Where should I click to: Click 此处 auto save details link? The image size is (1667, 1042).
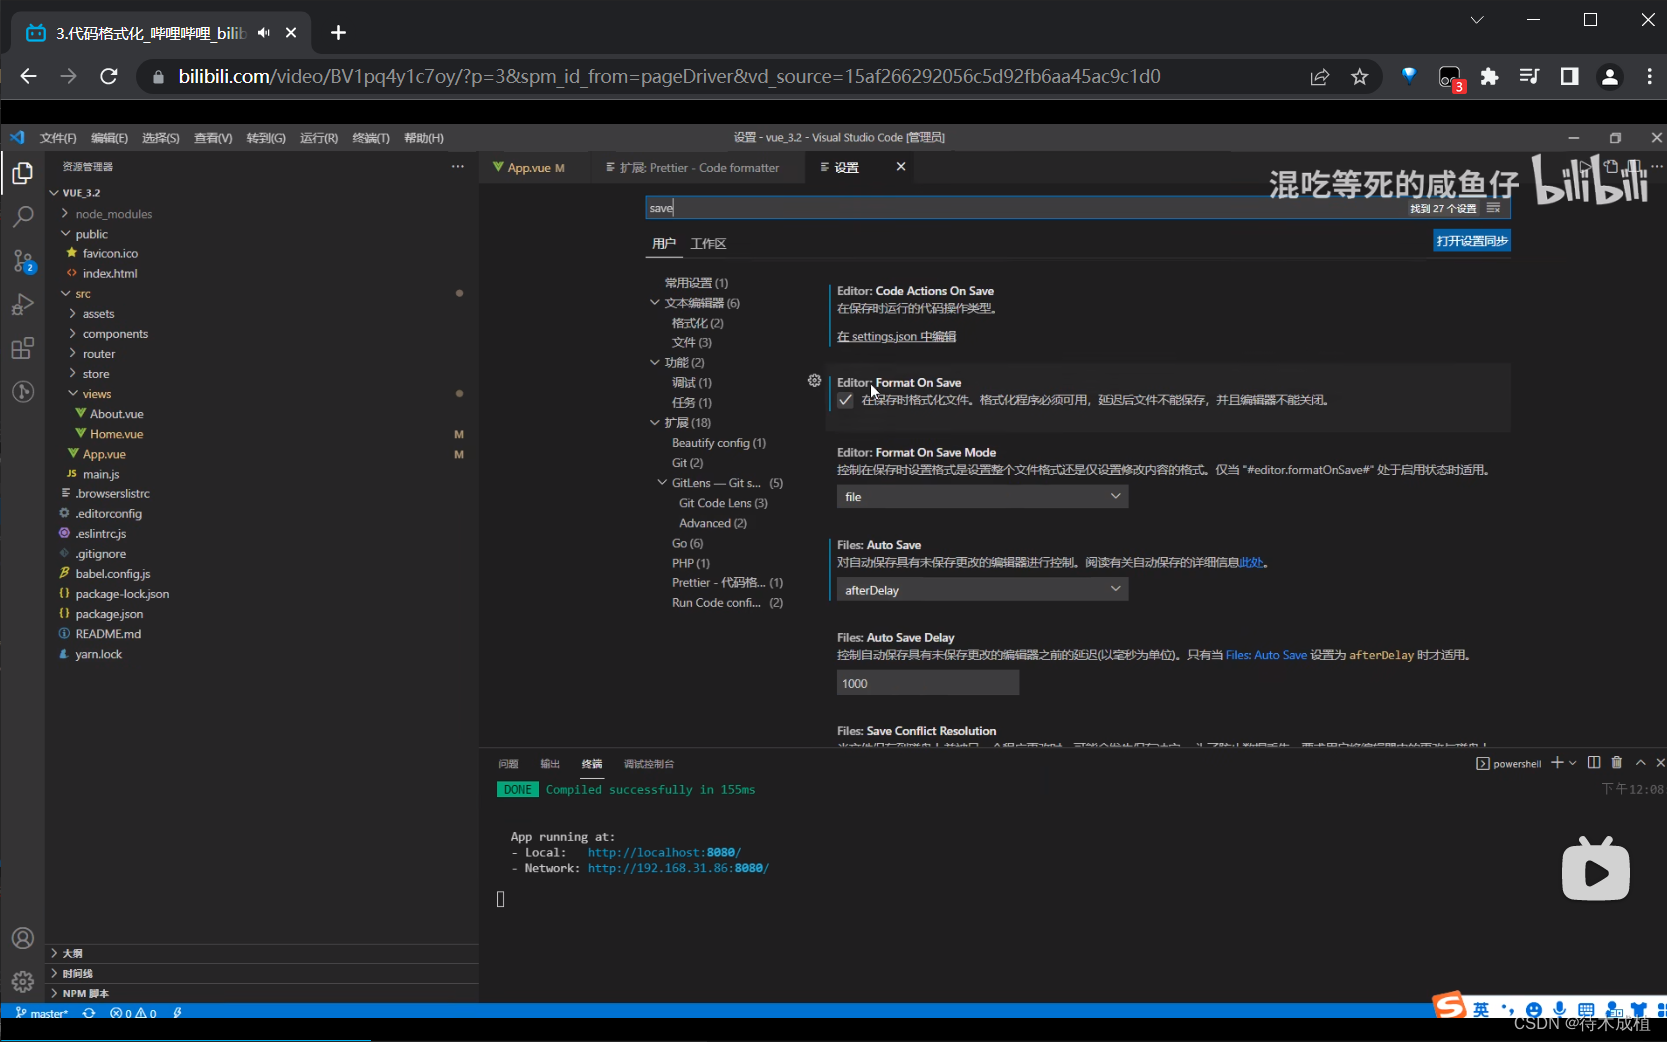point(1251,563)
